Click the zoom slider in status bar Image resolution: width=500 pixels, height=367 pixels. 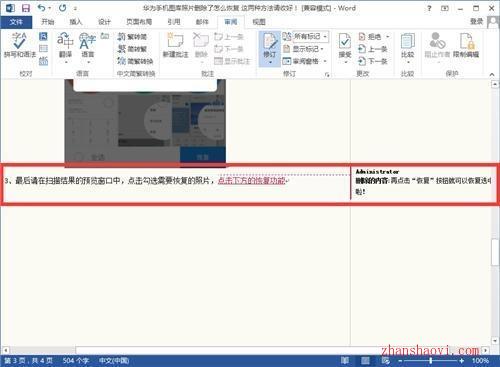[x=431, y=360]
